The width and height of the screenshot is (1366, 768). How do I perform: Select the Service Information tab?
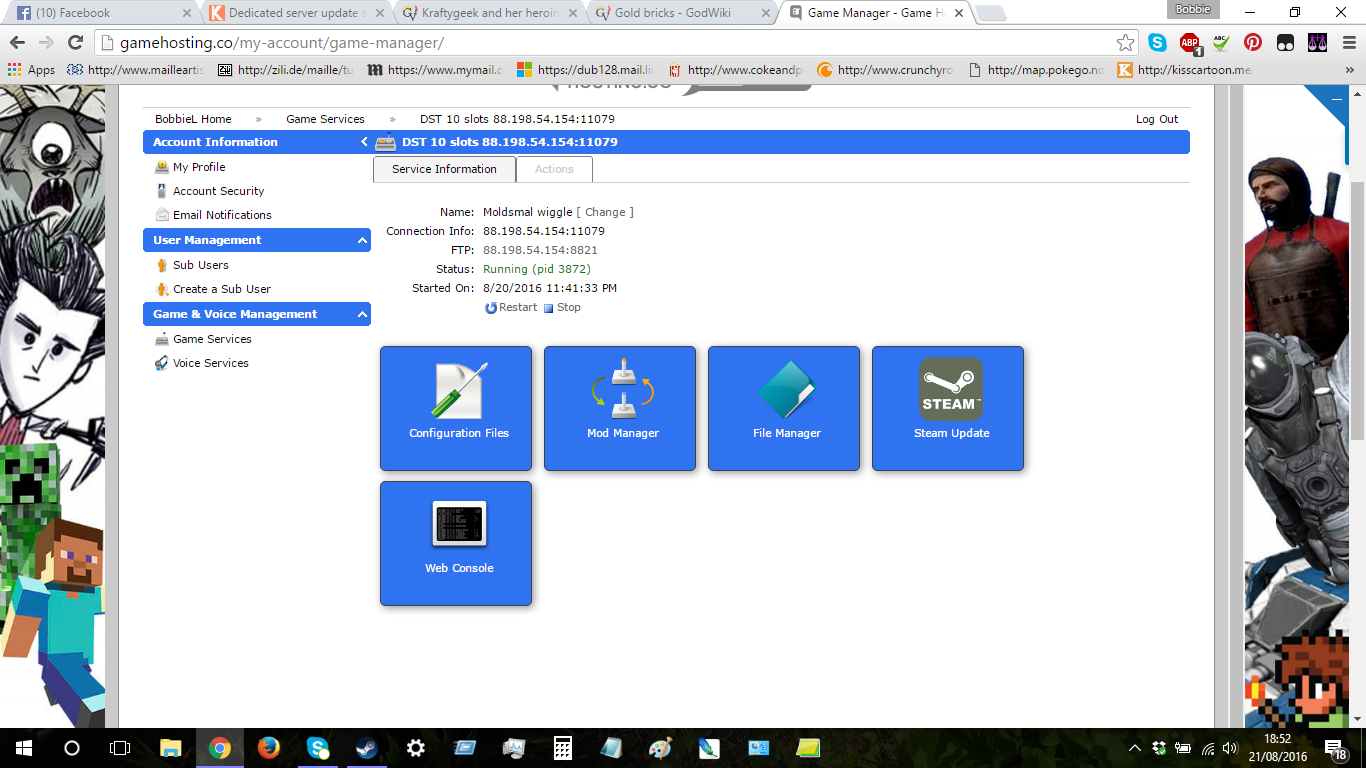click(444, 169)
